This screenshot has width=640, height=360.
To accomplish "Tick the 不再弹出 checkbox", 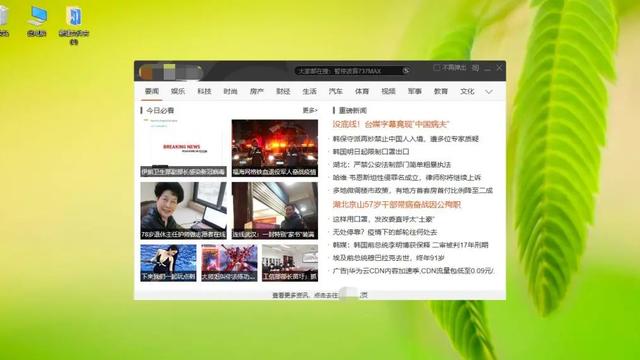I will tap(436, 68).
